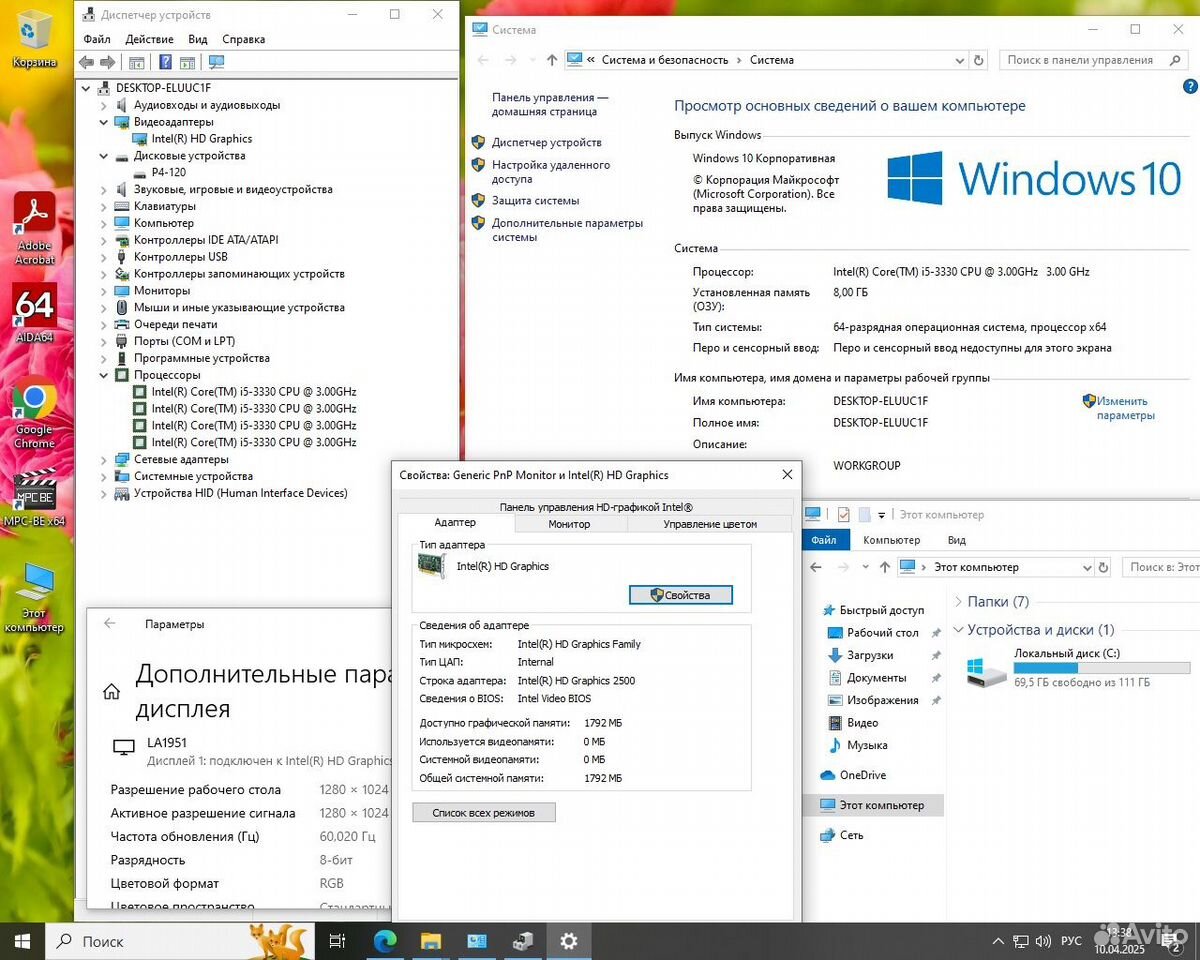Click up arrow in Explorer navigation bar
The image size is (1200, 960).
point(884,567)
